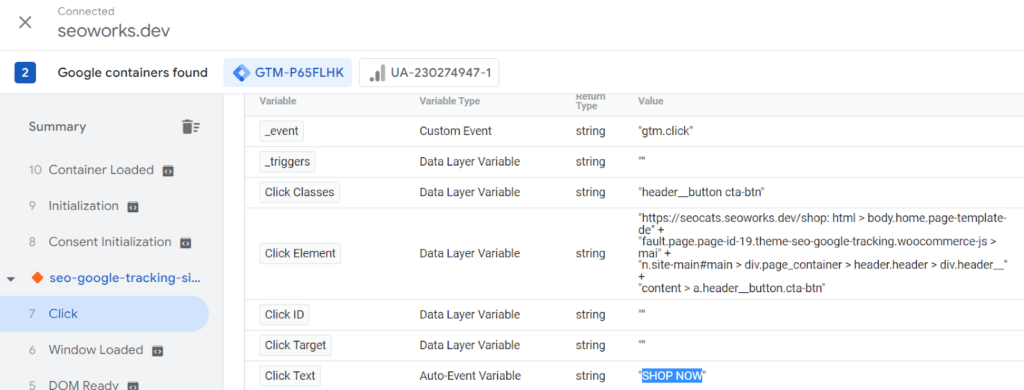Click the code icon beside DOM Ready
The height and width of the screenshot is (390, 1024).
coord(133,385)
